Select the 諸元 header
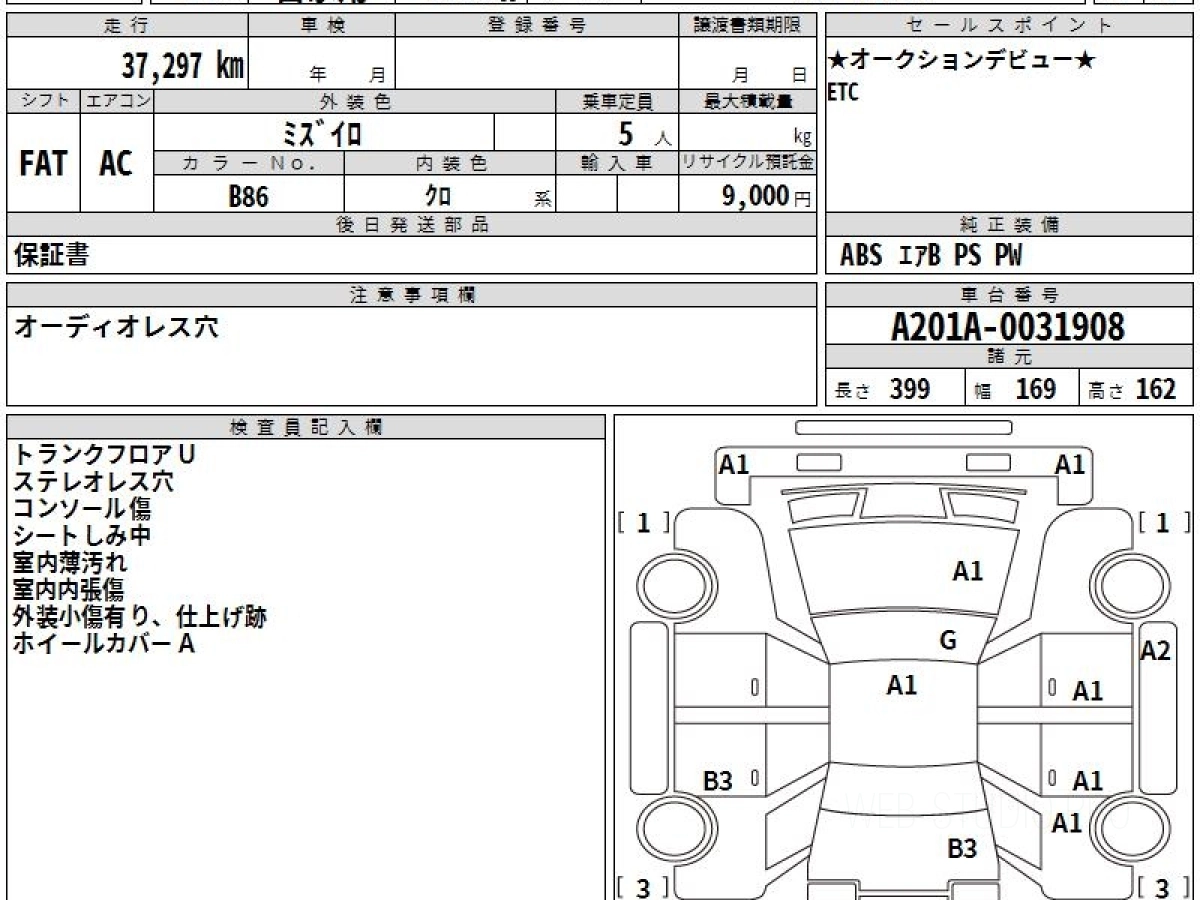Image resolution: width=1200 pixels, height=900 pixels. tap(1009, 357)
